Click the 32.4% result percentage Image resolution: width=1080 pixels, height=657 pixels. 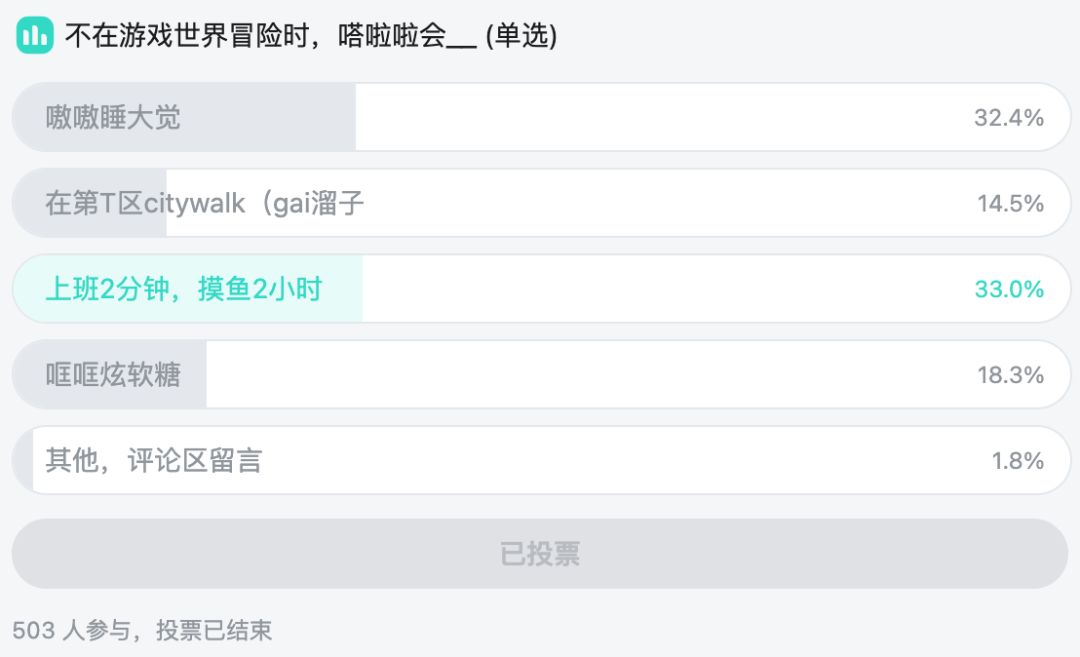pyautogui.click(x=1008, y=118)
